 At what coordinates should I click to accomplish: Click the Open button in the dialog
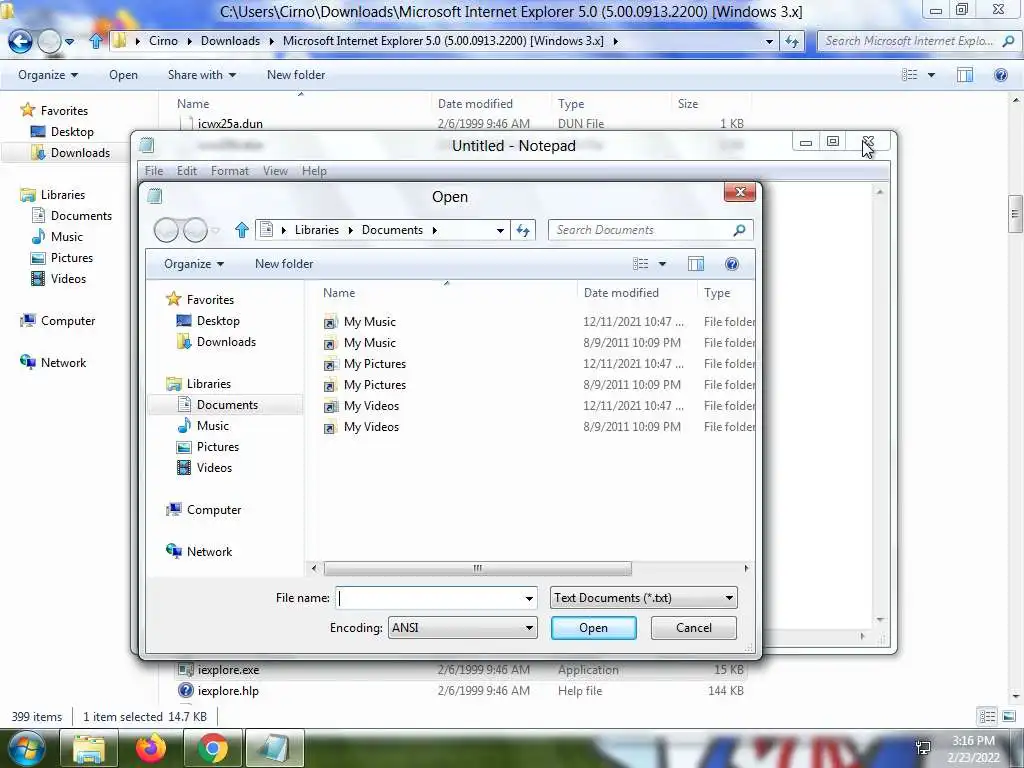click(594, 628)
